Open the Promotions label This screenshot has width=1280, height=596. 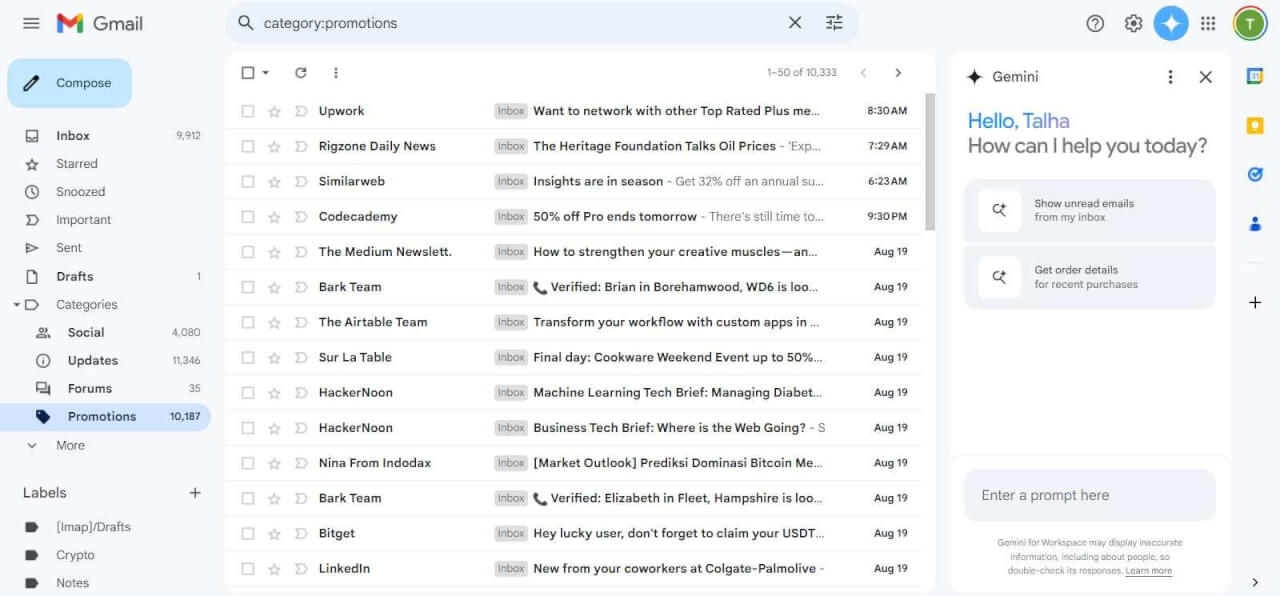click(x=101, y=416)
